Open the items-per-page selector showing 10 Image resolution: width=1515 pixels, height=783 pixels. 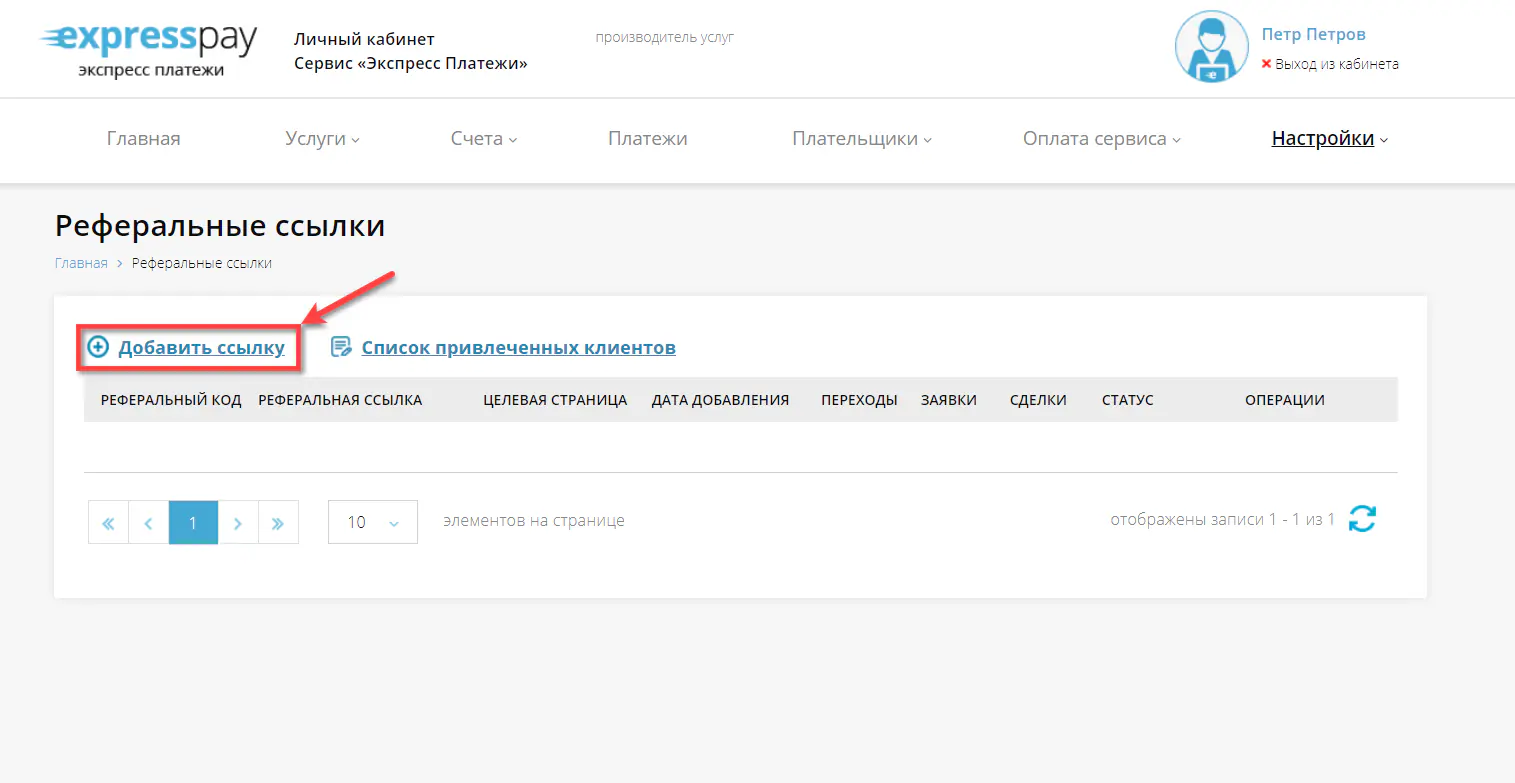pos(372,521)
